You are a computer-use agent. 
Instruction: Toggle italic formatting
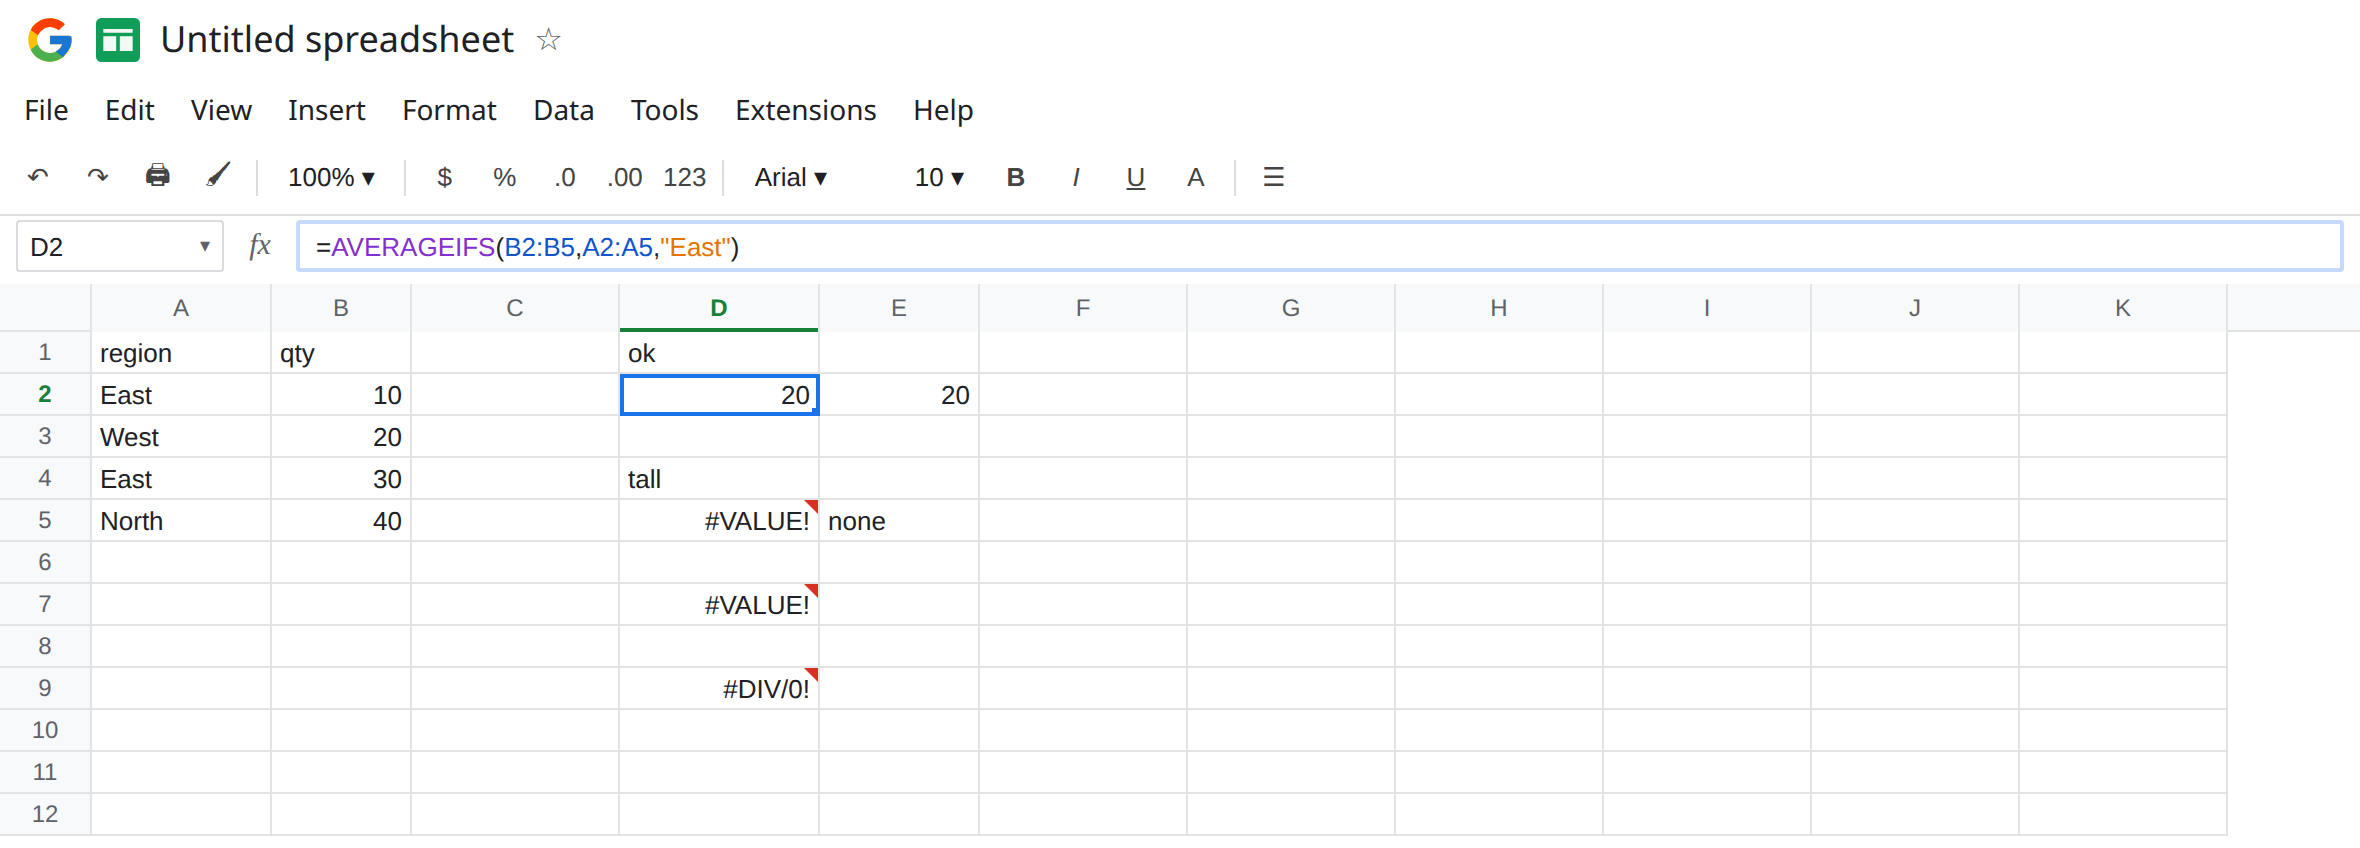click(1075, 177)
